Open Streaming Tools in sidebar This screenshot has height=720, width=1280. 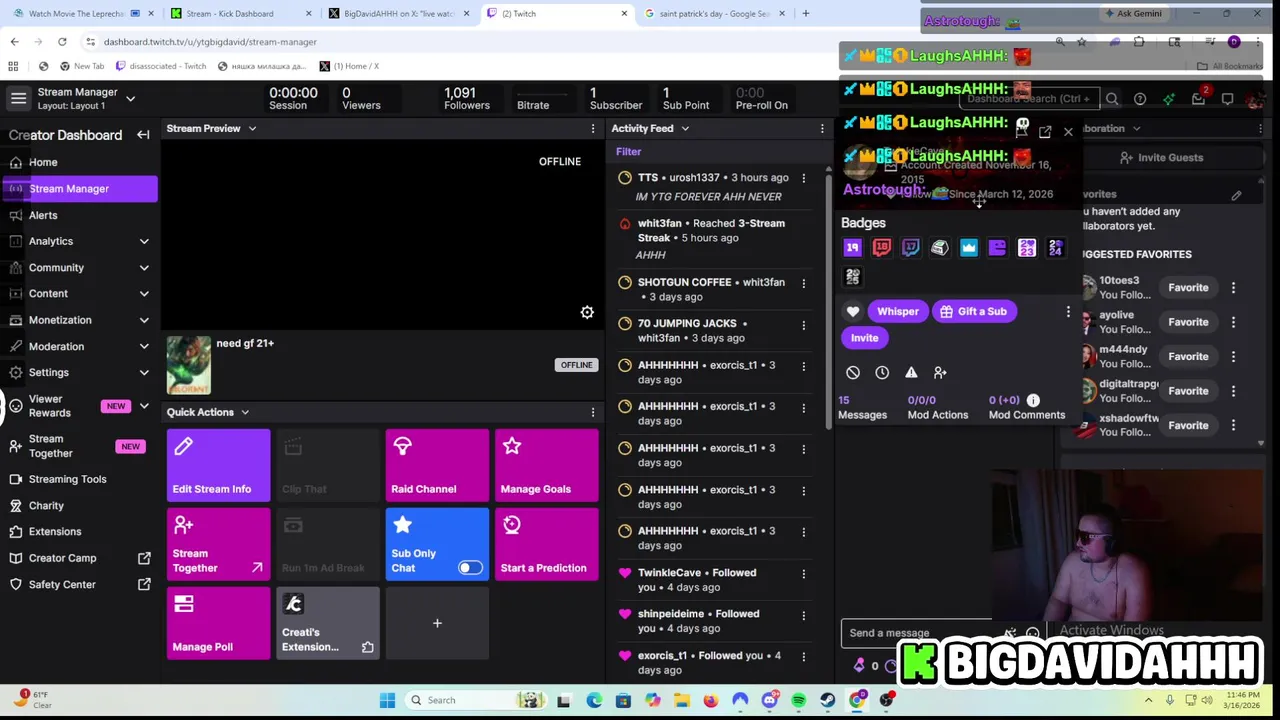pos(67,479)
